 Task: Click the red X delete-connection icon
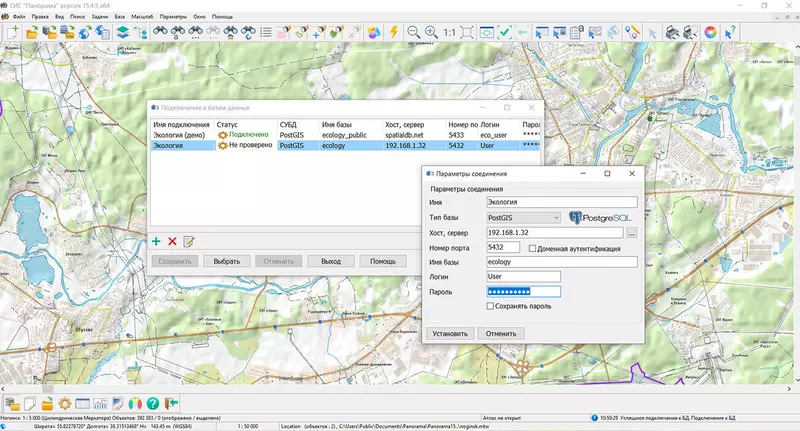point(172,241)
